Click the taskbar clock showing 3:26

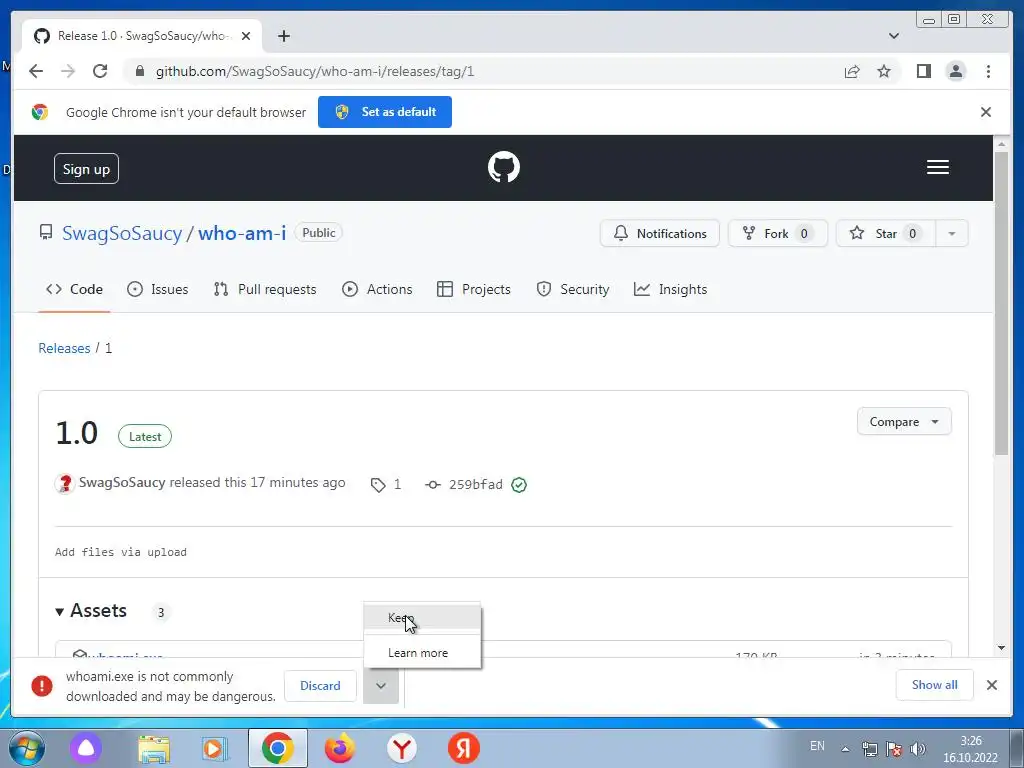970,749
